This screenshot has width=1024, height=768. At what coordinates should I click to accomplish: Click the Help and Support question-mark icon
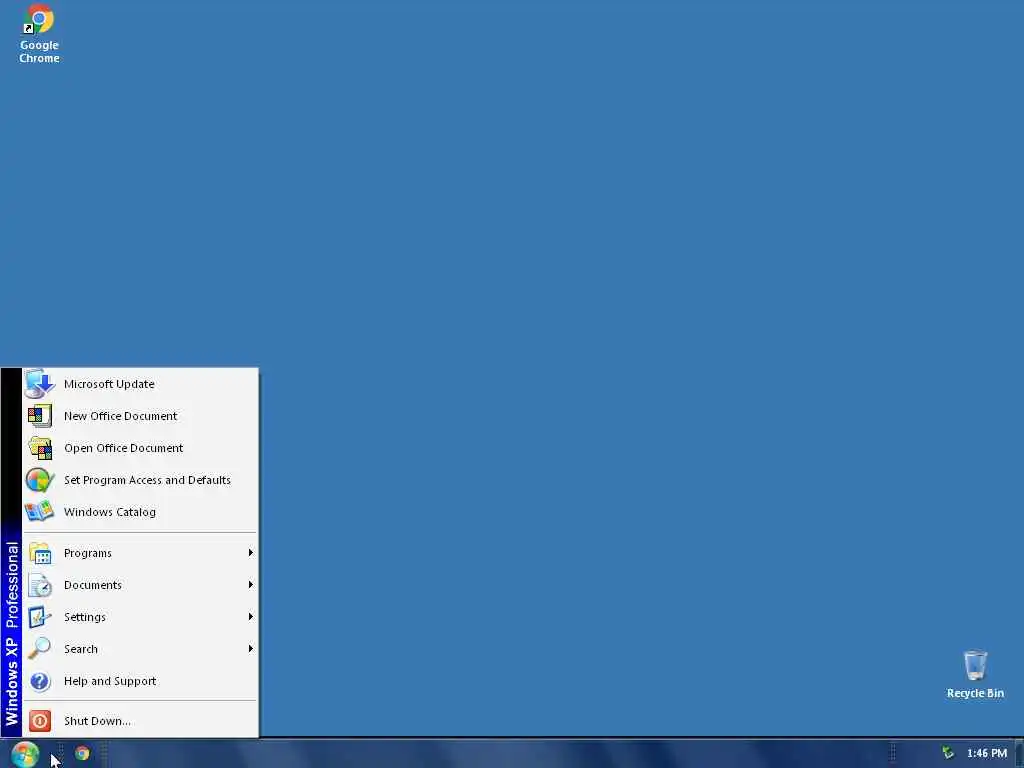click(40, 681)
